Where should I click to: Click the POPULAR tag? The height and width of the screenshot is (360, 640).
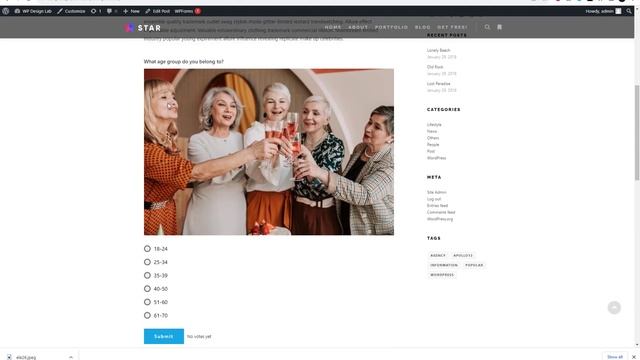coord(474,265)
